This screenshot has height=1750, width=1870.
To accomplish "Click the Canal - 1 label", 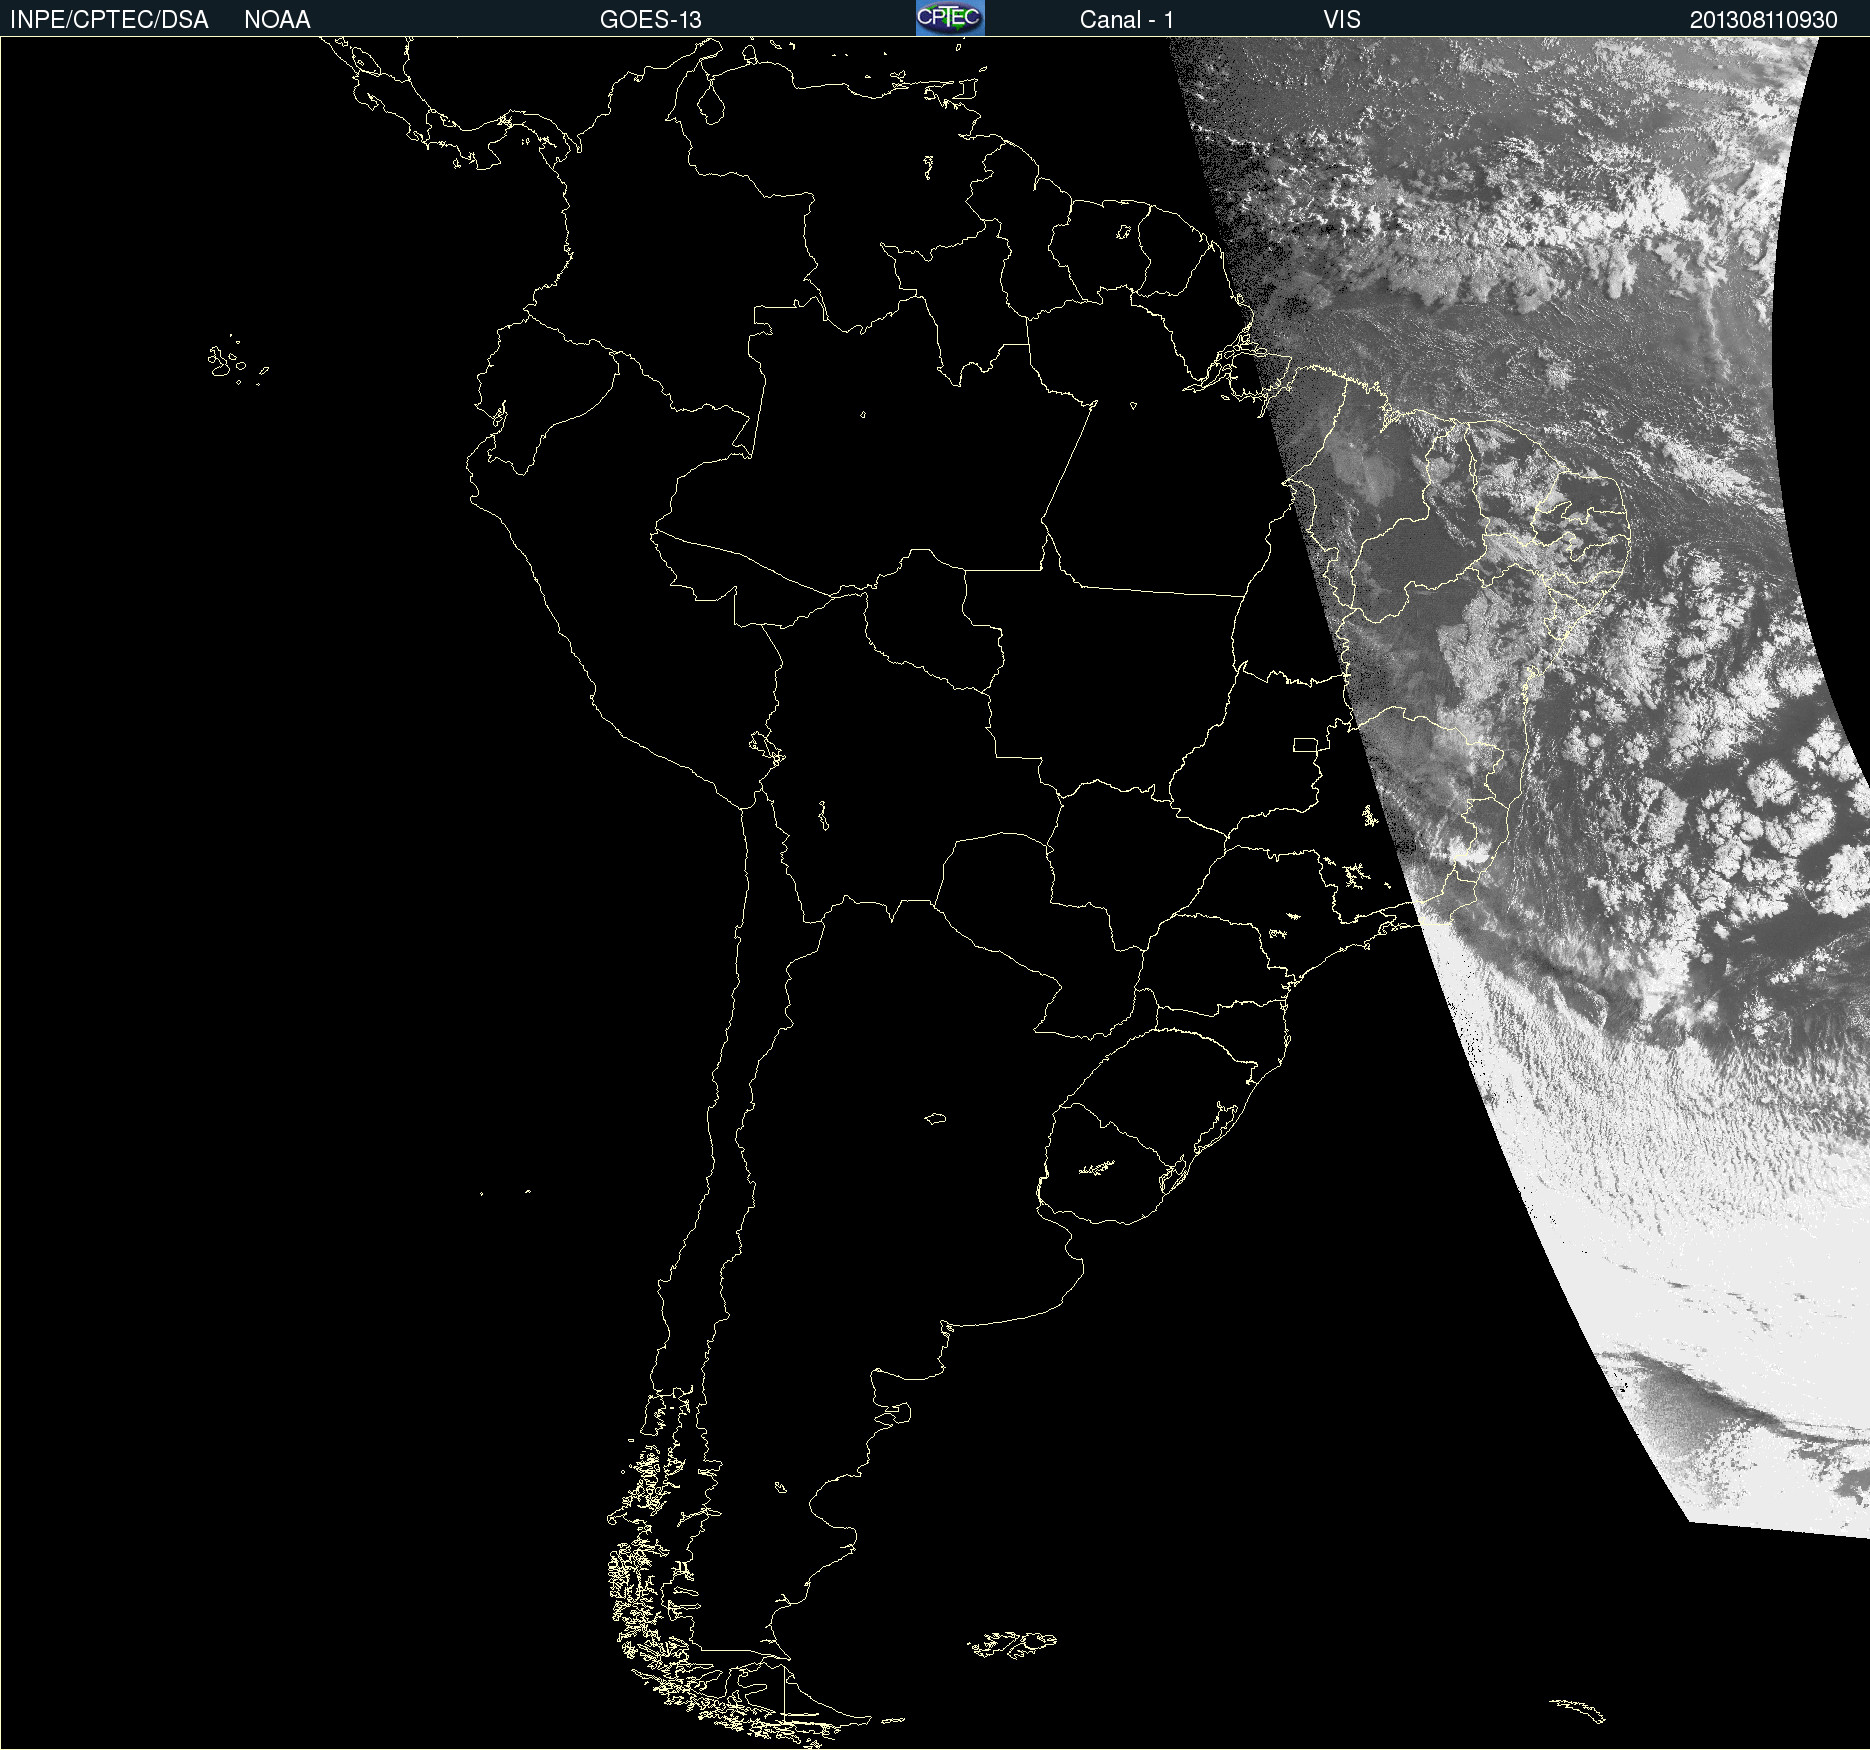I will tap(1127, 20).
